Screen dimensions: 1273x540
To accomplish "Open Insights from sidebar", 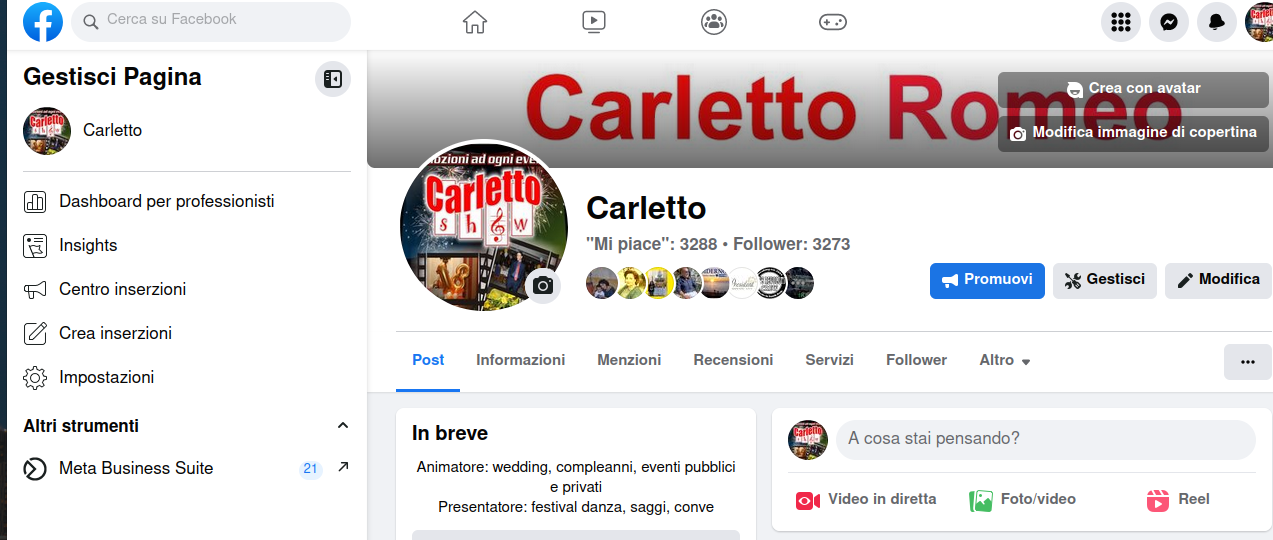I will click(187, 246).
